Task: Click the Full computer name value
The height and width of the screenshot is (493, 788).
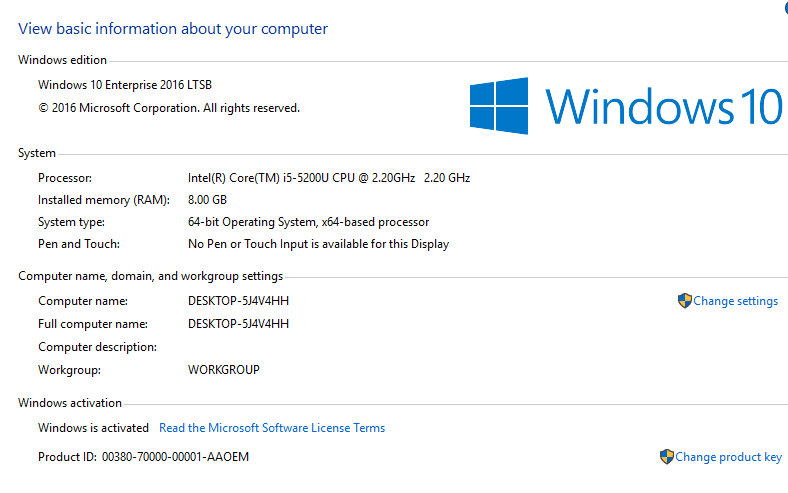Action: coord(238,324)
